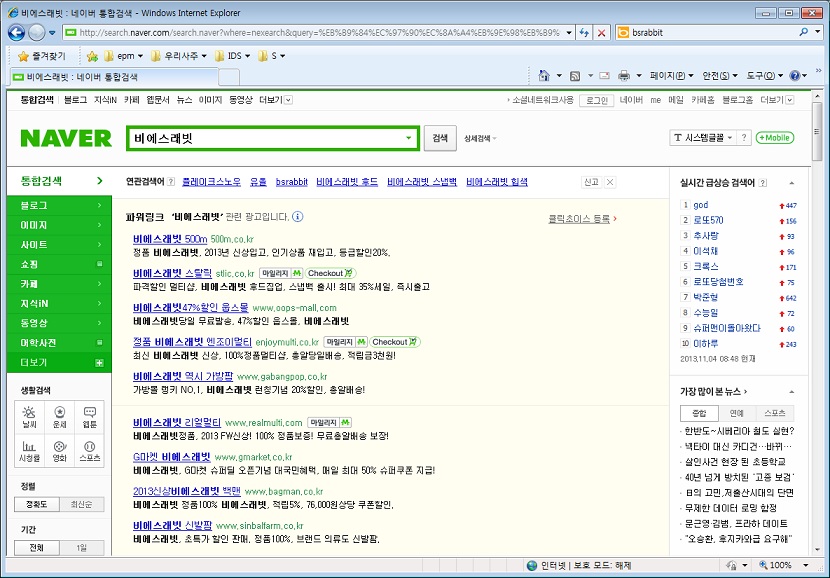Screen dimensions: 830x578
Task: Expand the top-left 더보기 search category dropdown
Action: 276,100
